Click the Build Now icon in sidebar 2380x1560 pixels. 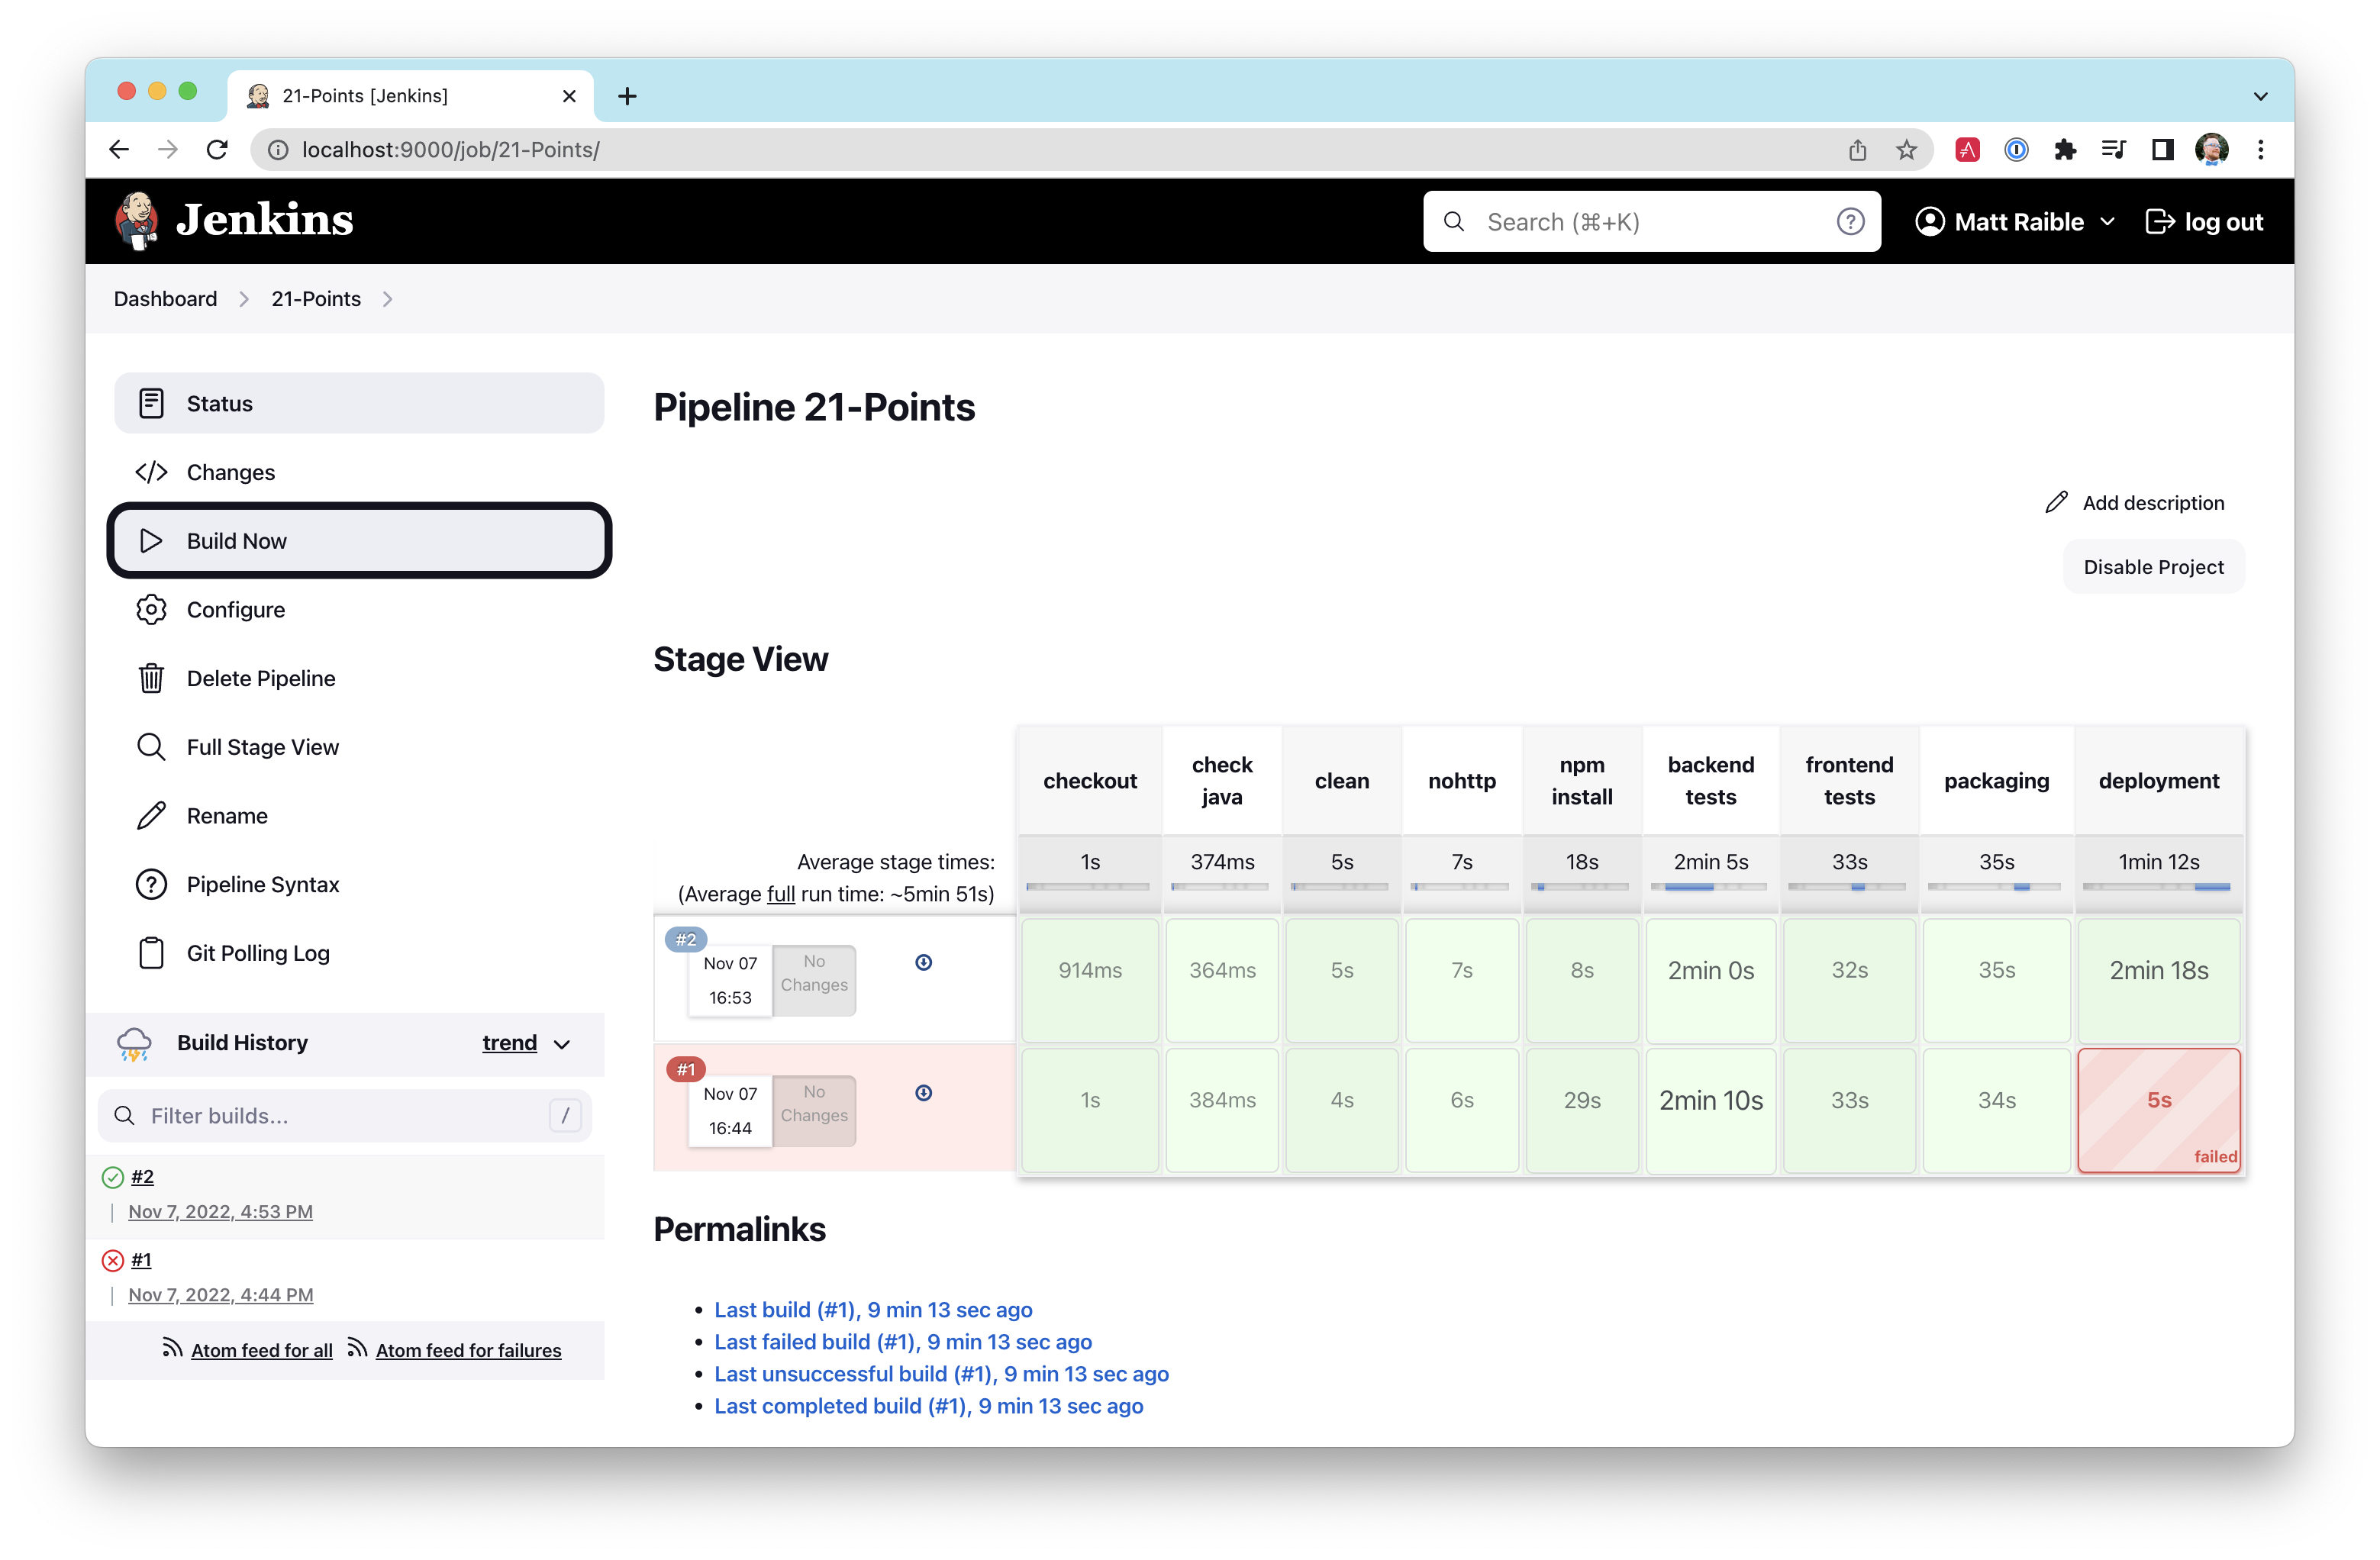155,540
